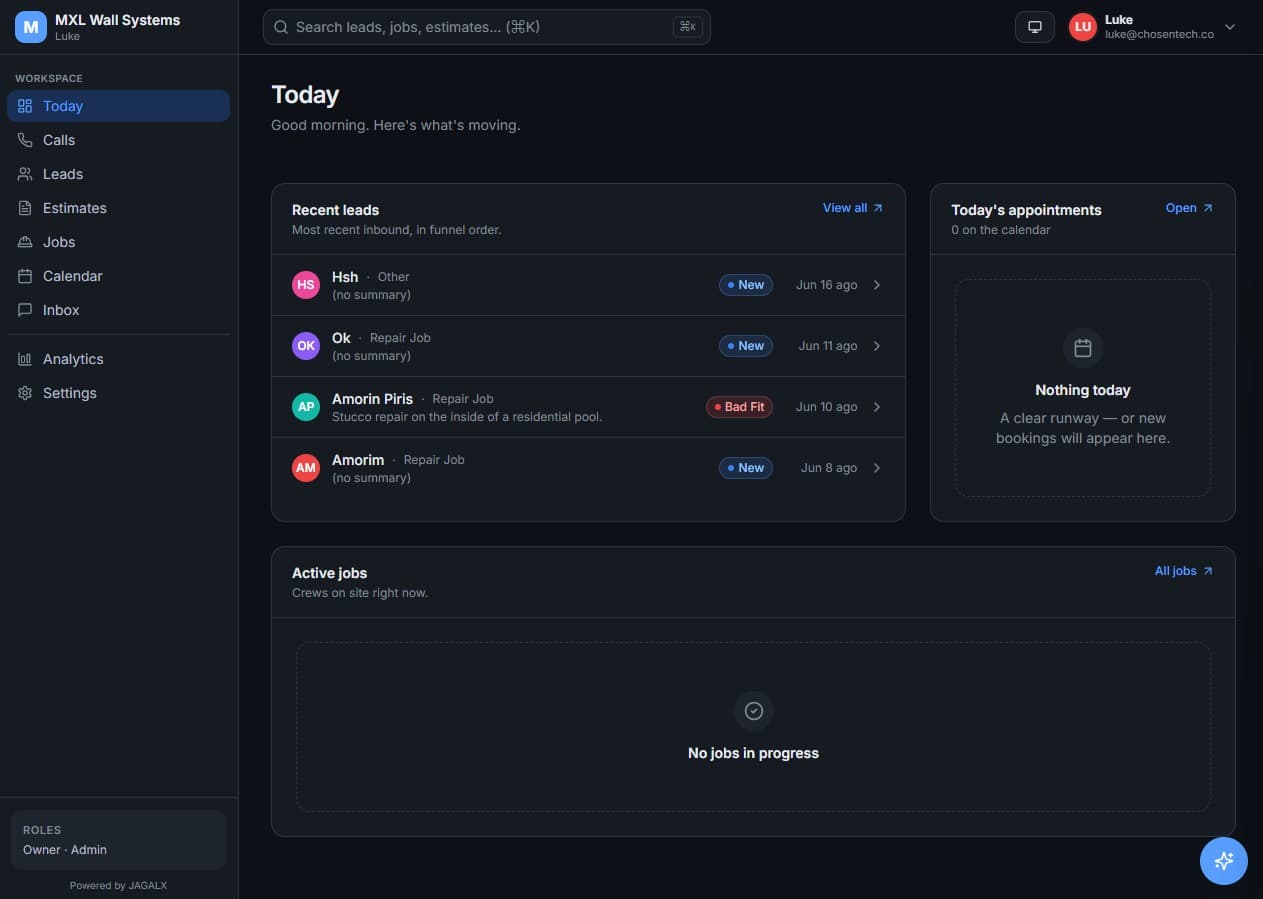Click the Jun 11 ago timestamp
This screenshot has height=899, width=1263.
coord(828,346)
